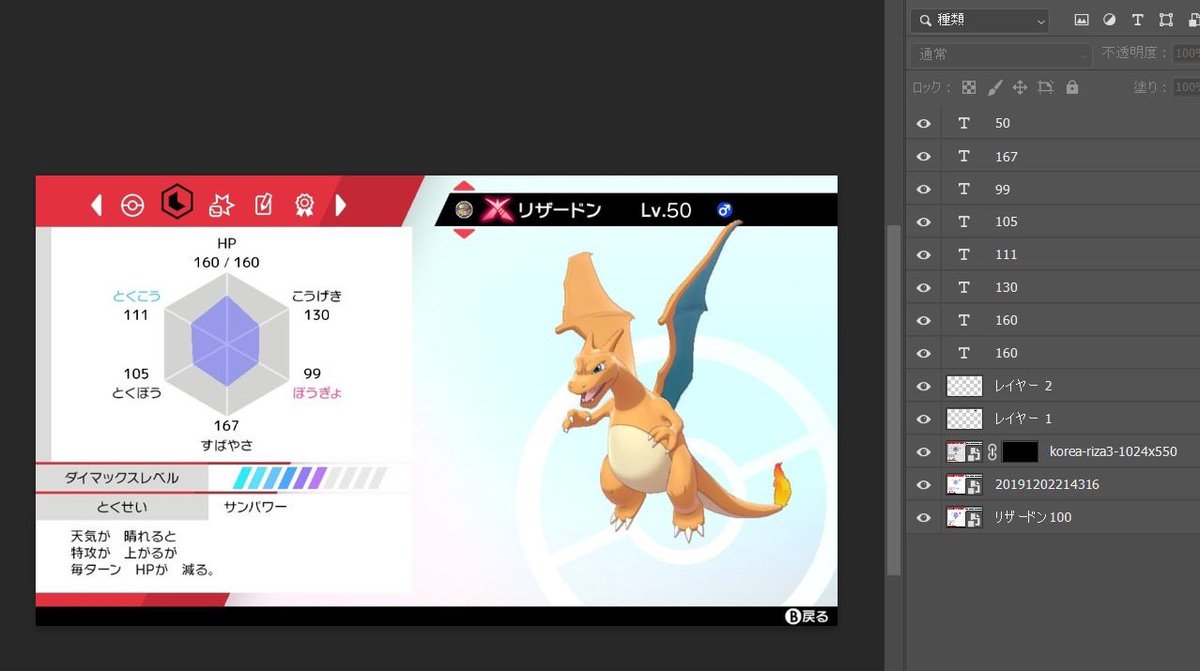Hide the text layer 167
The height and width of the screenshot is (671, 1200).
pyautogui.click(x=923, y=156)
